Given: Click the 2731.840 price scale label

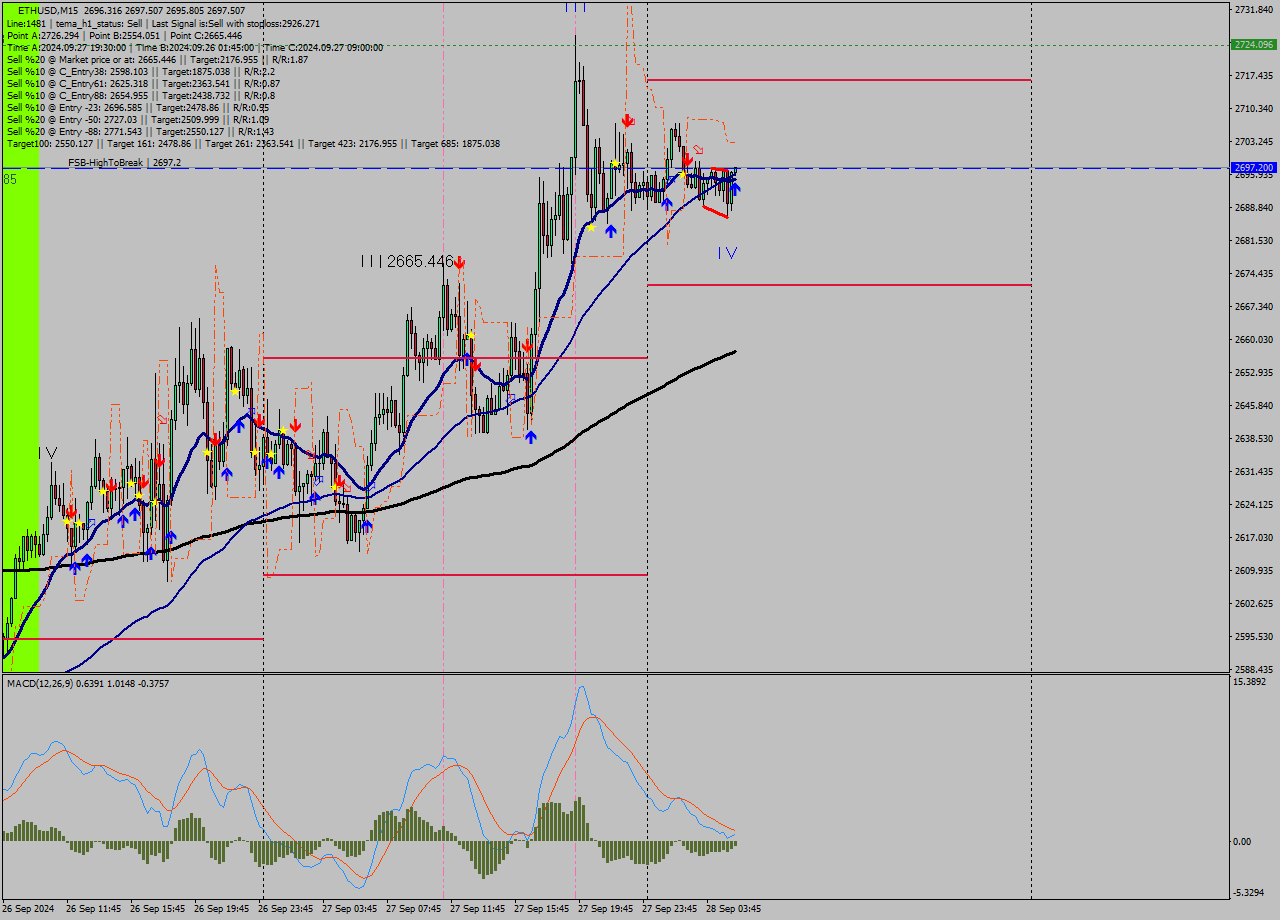Looking at the screenshot, I should point(1254,9).
